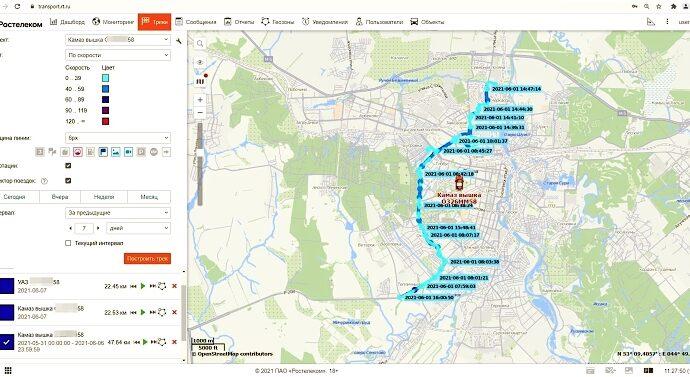Expand the object selector 'Камаз вышка' dropdown
The height and width of the screenshot is (377, 690).
(x=118, y=40)
